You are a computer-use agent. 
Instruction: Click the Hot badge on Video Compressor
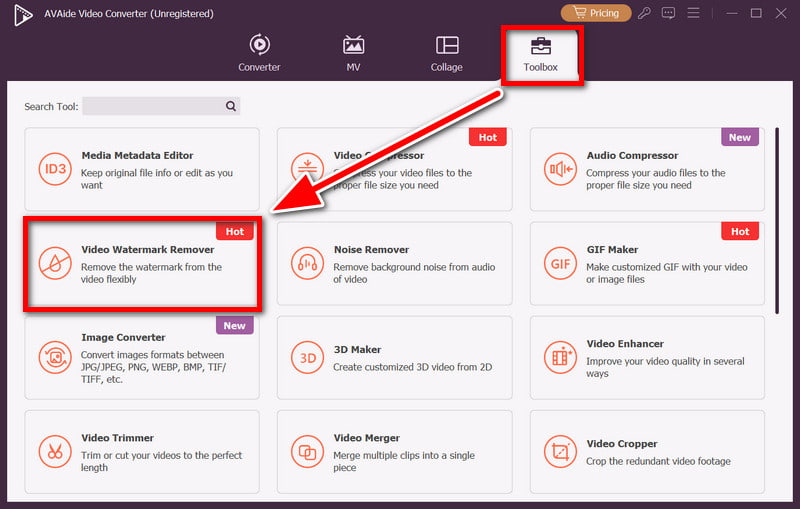click(487, 137)
